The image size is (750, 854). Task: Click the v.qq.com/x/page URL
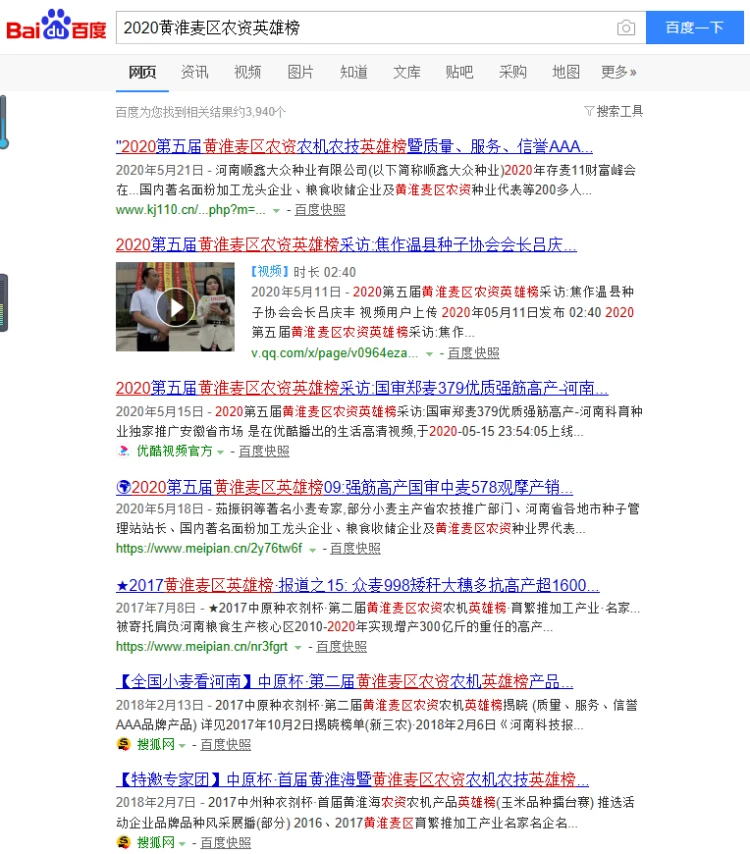coord(334,353)
